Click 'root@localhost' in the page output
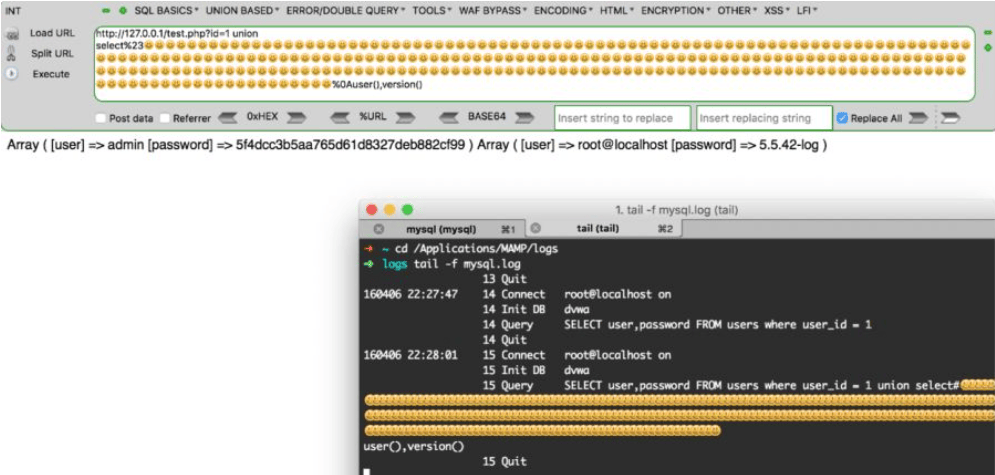Image resolution: width=995 pixels, height=475 pixels. [623, 145]
